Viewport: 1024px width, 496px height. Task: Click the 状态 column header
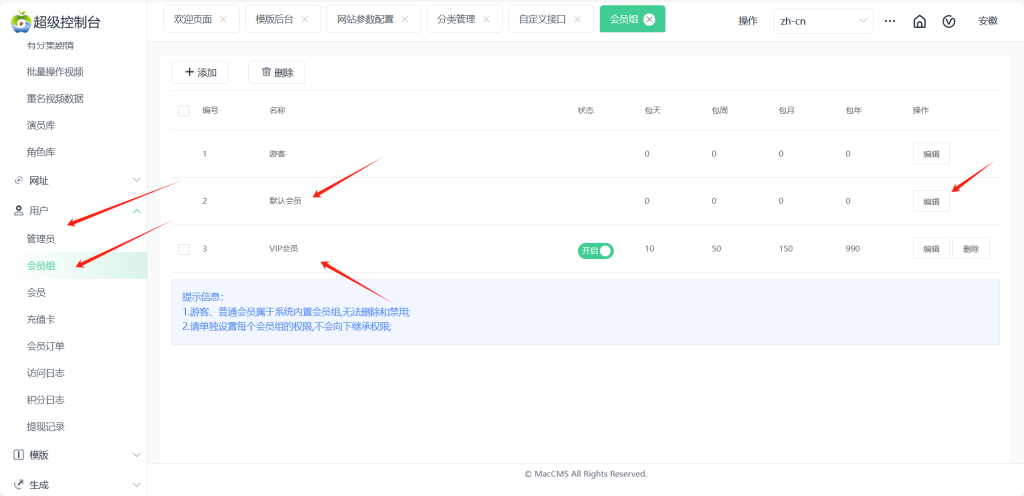pyautogui.click(x=586, y=110)
